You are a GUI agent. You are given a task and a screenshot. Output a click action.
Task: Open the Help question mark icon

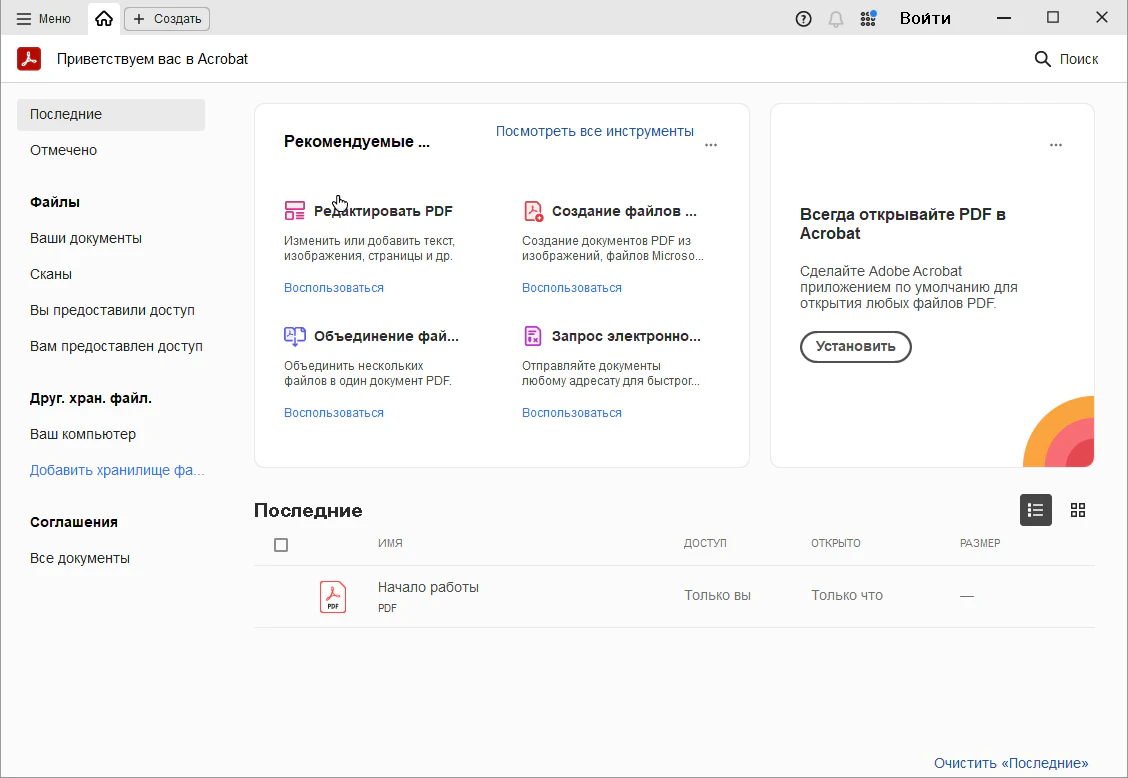coord(803,18)
